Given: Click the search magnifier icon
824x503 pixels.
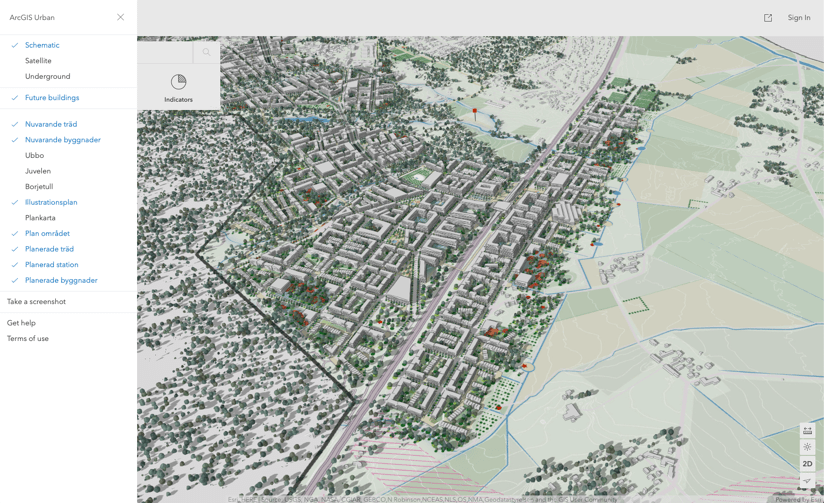Looking at the screenshot, I should click(x=206, y=52).
